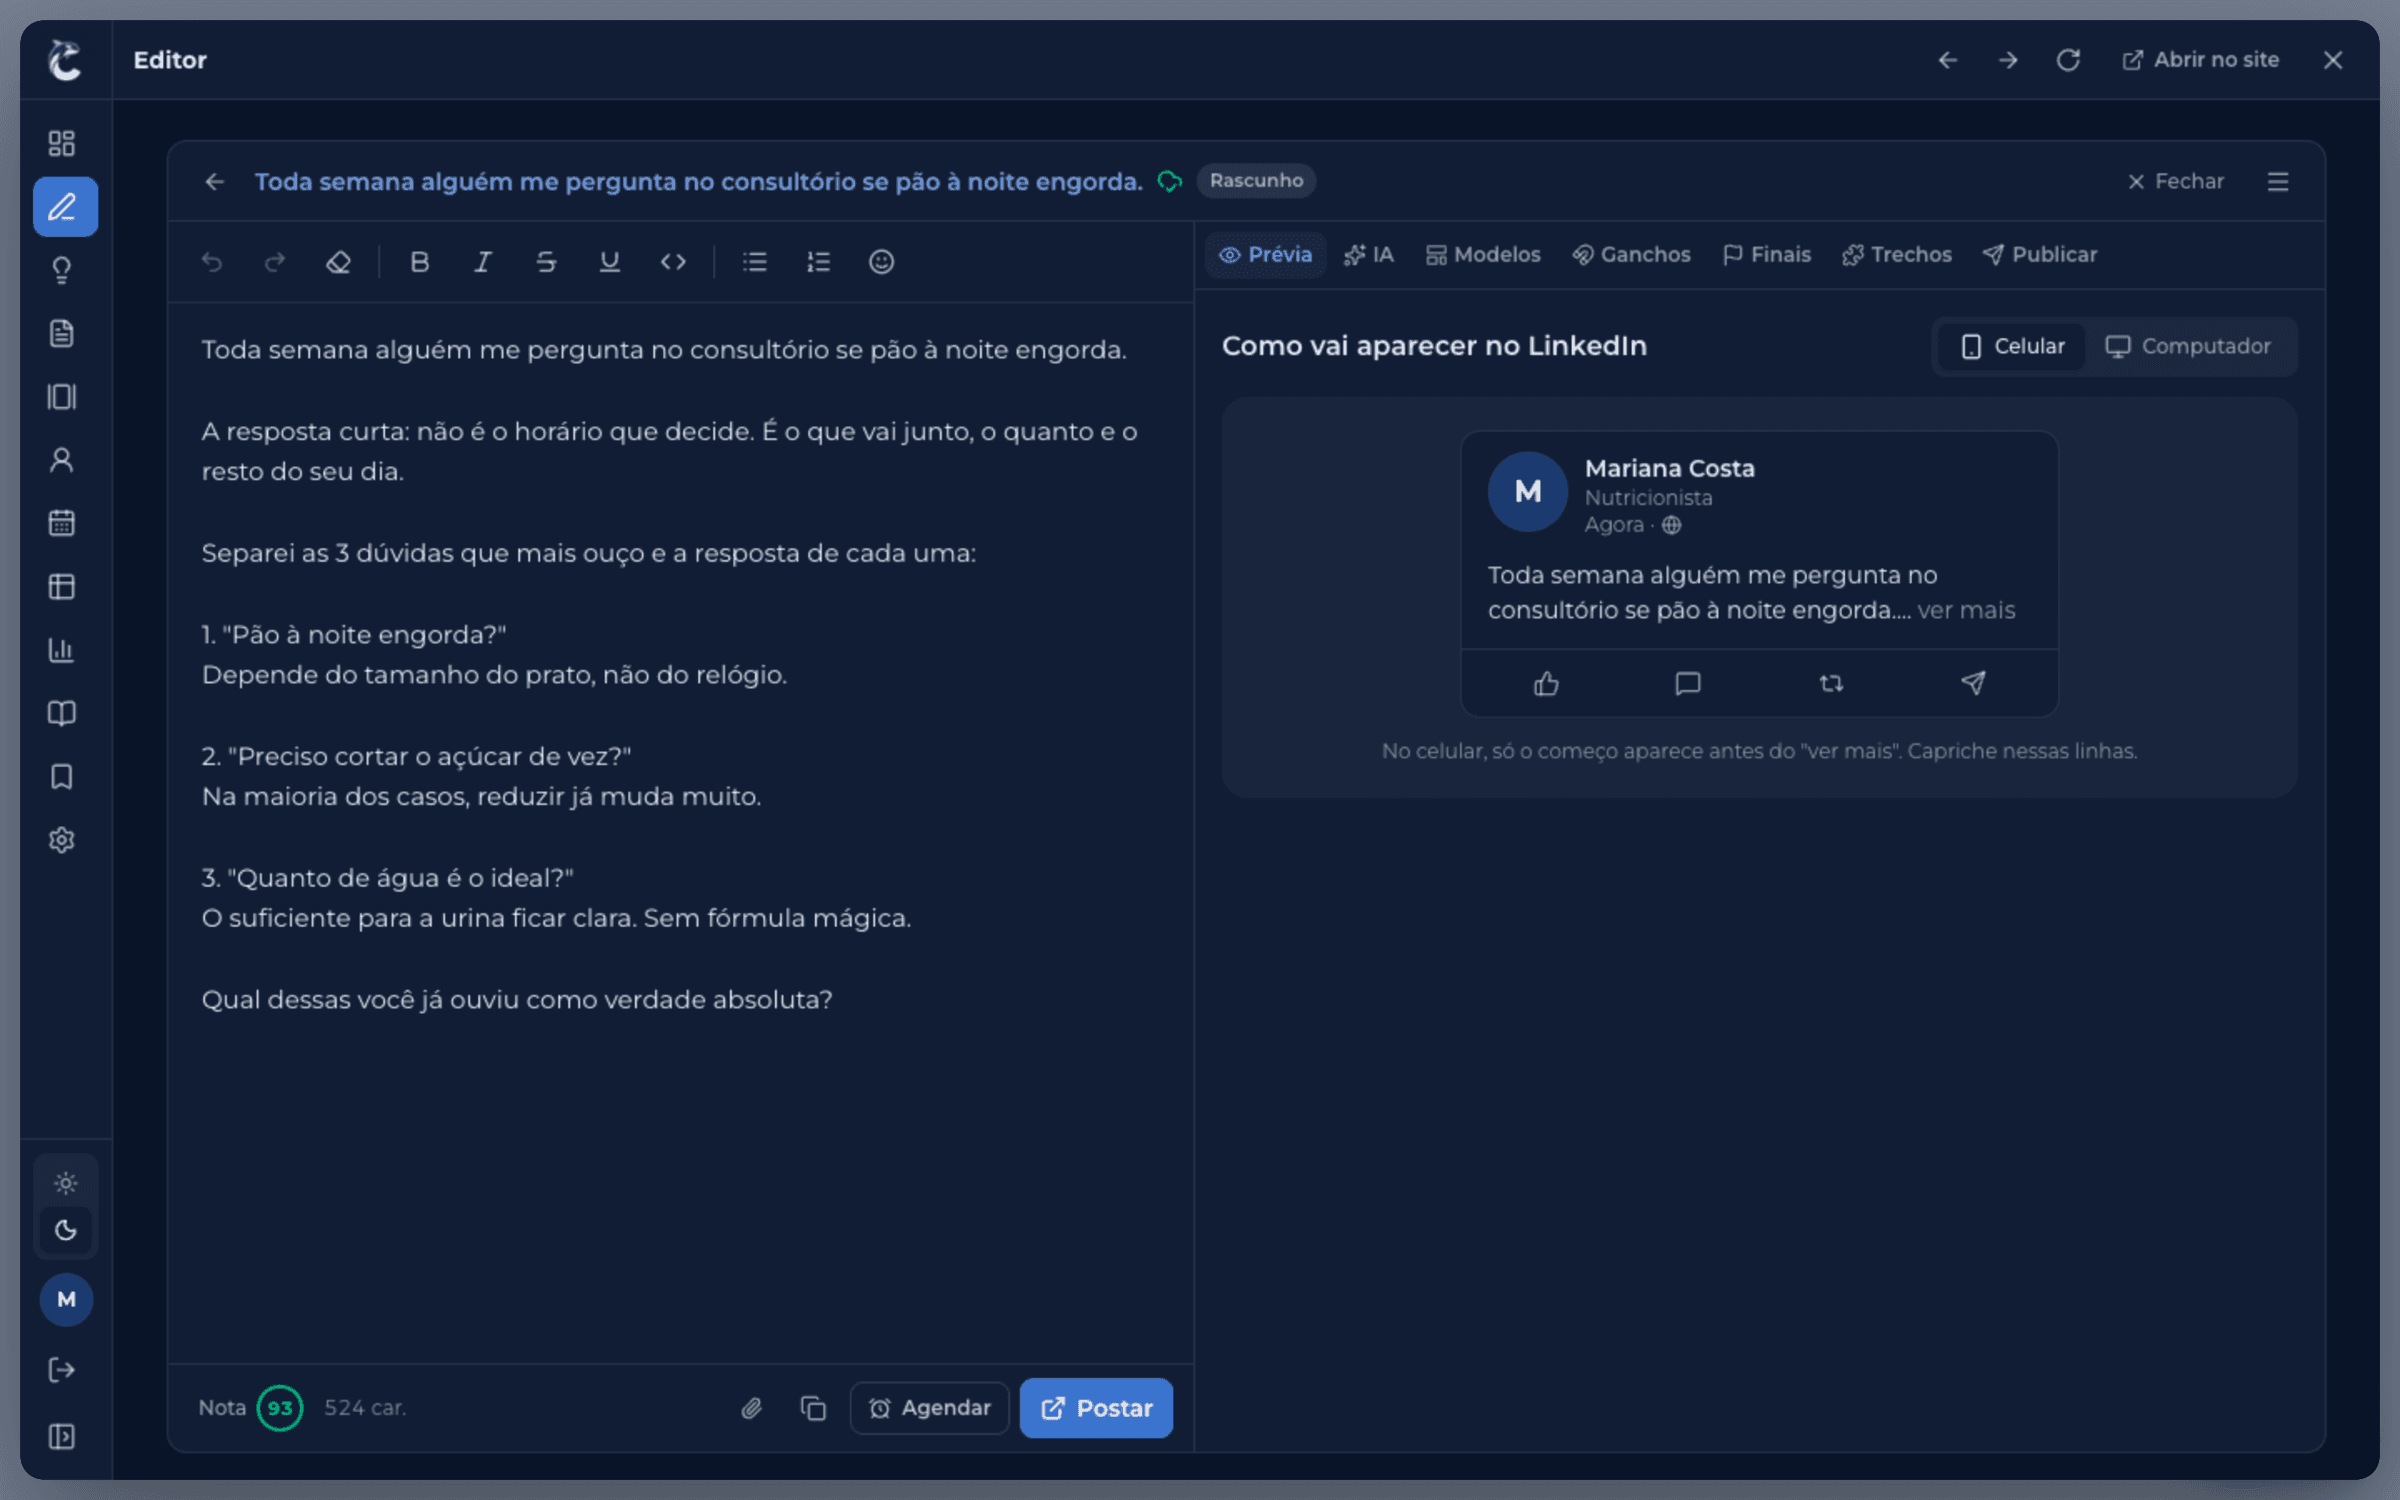Click the copy post icon
The width and height of the screenshot is (2400, 1500).
813,1408
